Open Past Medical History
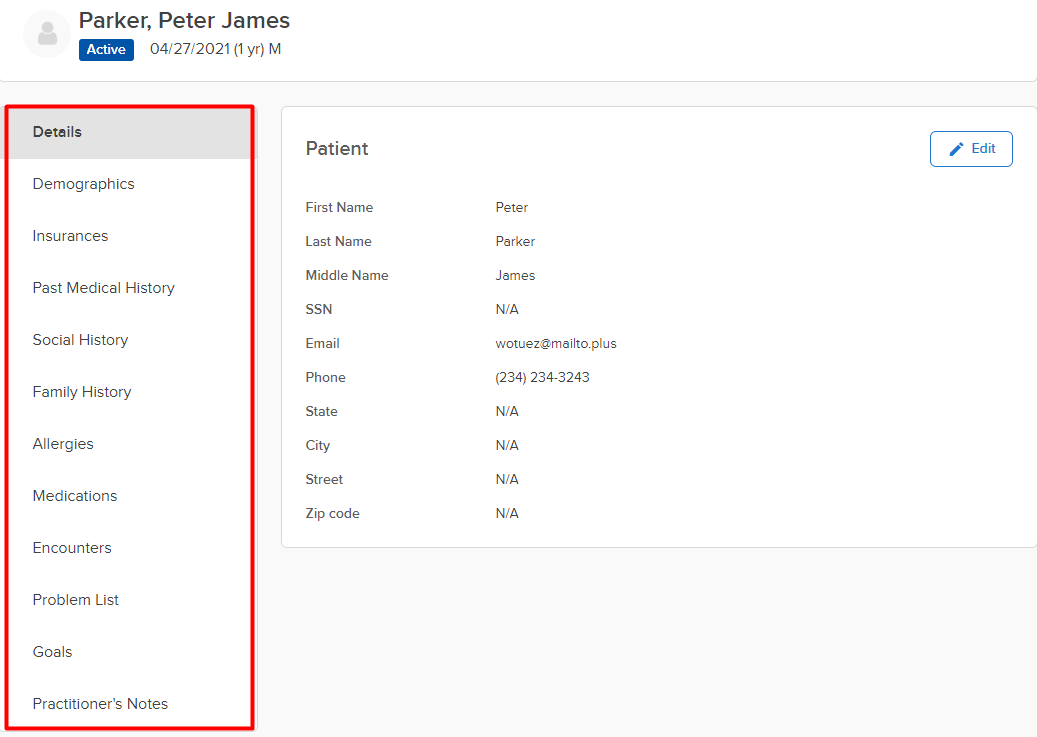Viewport: 1037px width, 737px height. (x=103, y=288)
